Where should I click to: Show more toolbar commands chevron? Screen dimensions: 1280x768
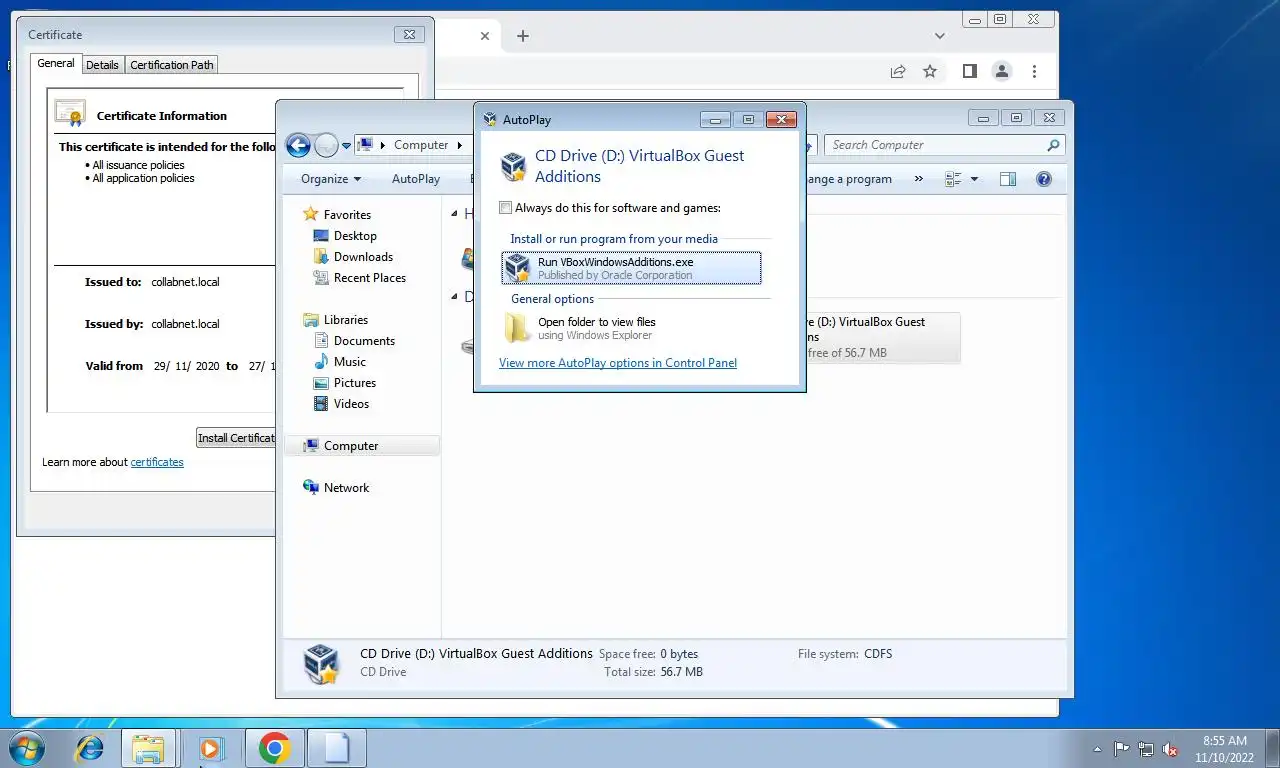(x=917, y=179)
